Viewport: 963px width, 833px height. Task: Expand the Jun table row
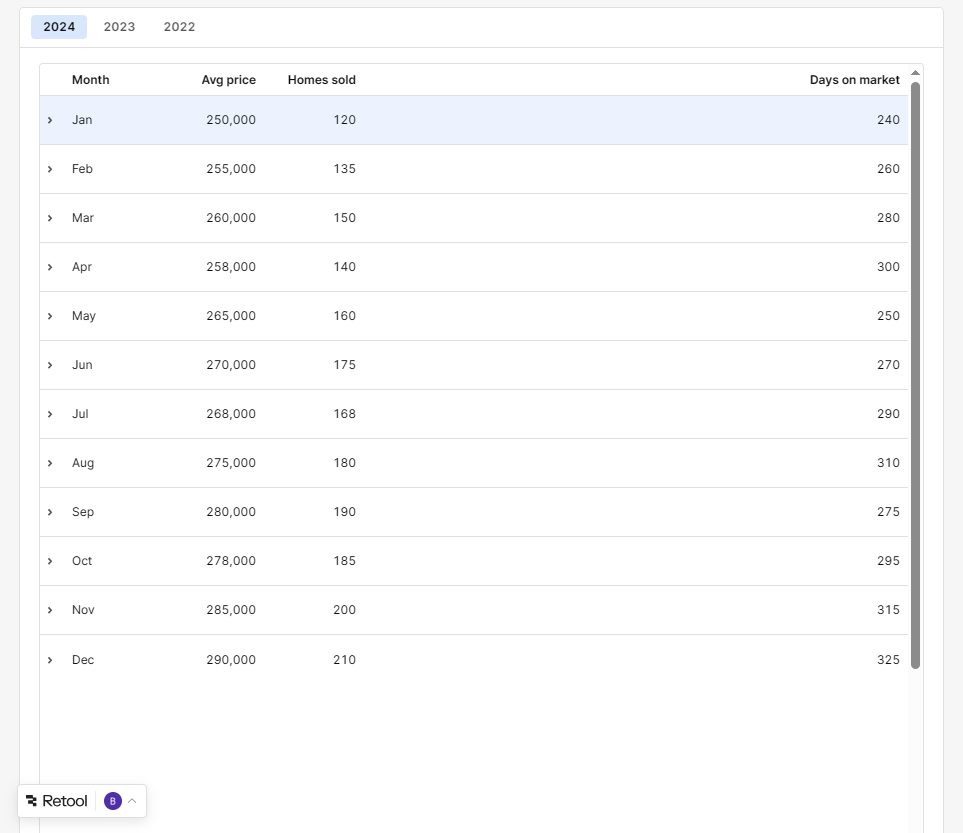point(50,364)
